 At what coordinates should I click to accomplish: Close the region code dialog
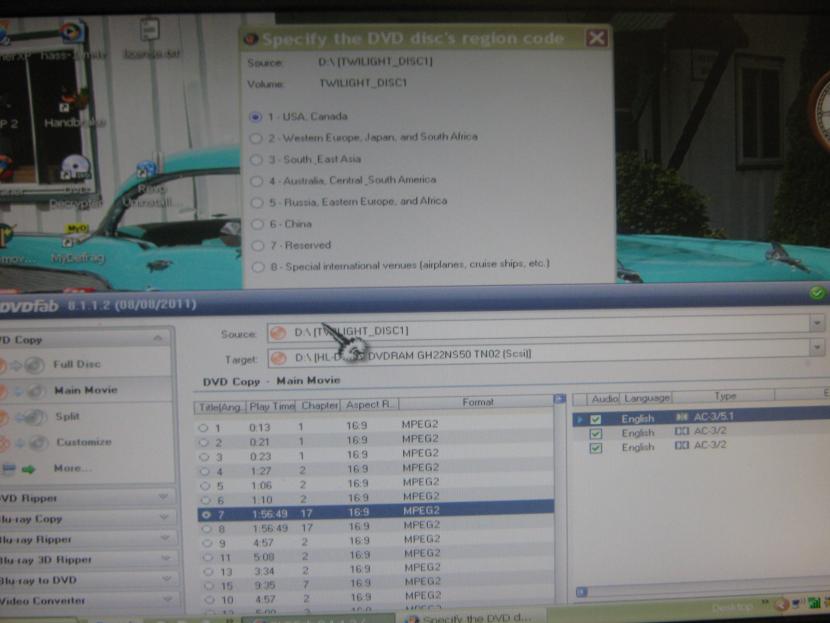(597, 38)
